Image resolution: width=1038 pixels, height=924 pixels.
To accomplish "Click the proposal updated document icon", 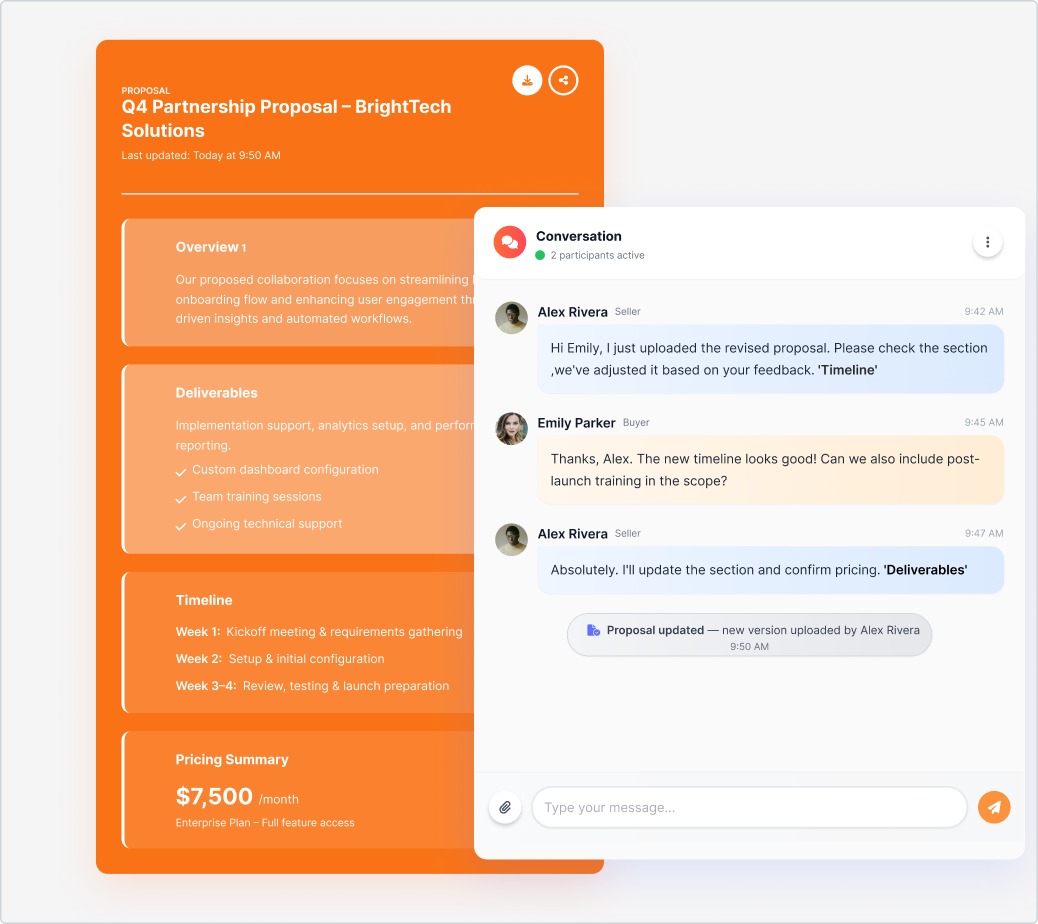I will click(593, 630).
